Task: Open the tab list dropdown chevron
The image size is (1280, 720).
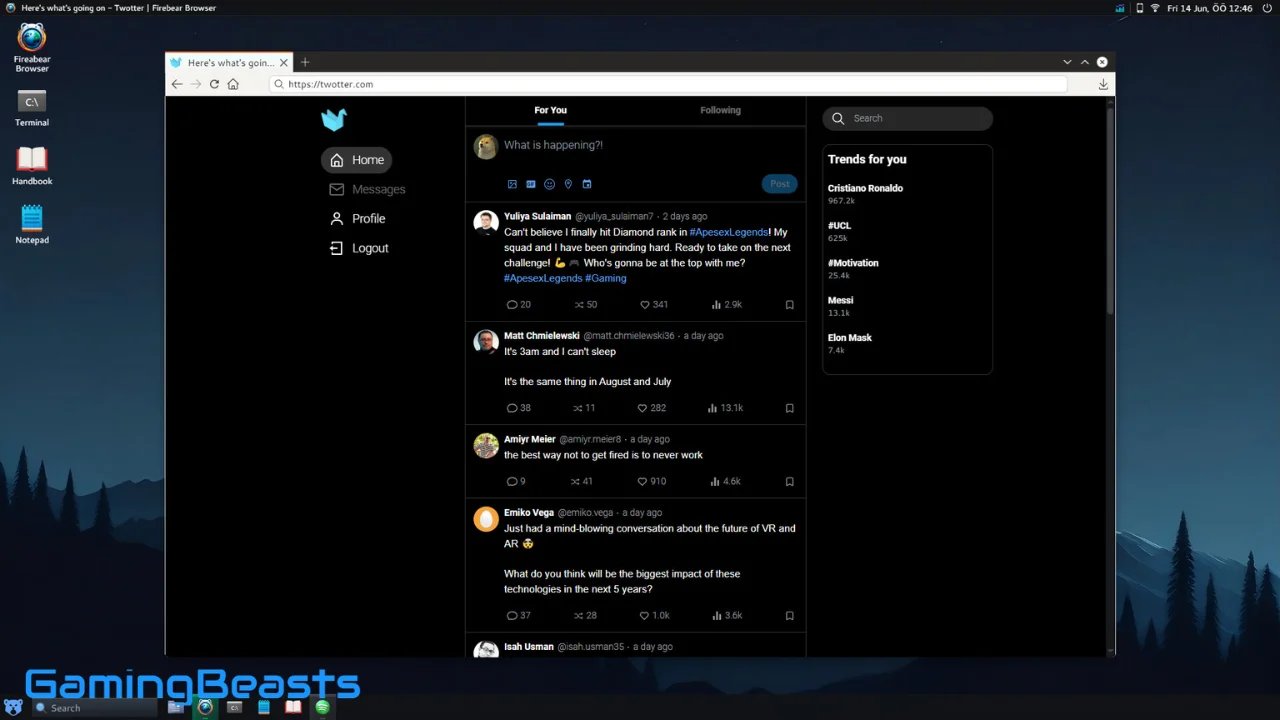Action: (x=1067, y=62)
